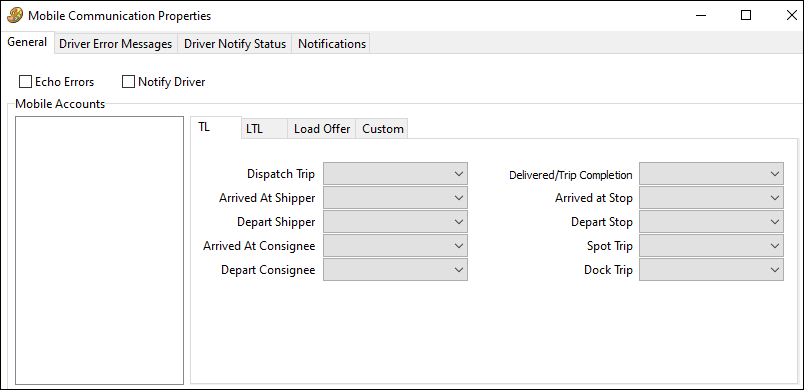Maximize the properties window
Screen dimensions: 804x390
[746, 15]
